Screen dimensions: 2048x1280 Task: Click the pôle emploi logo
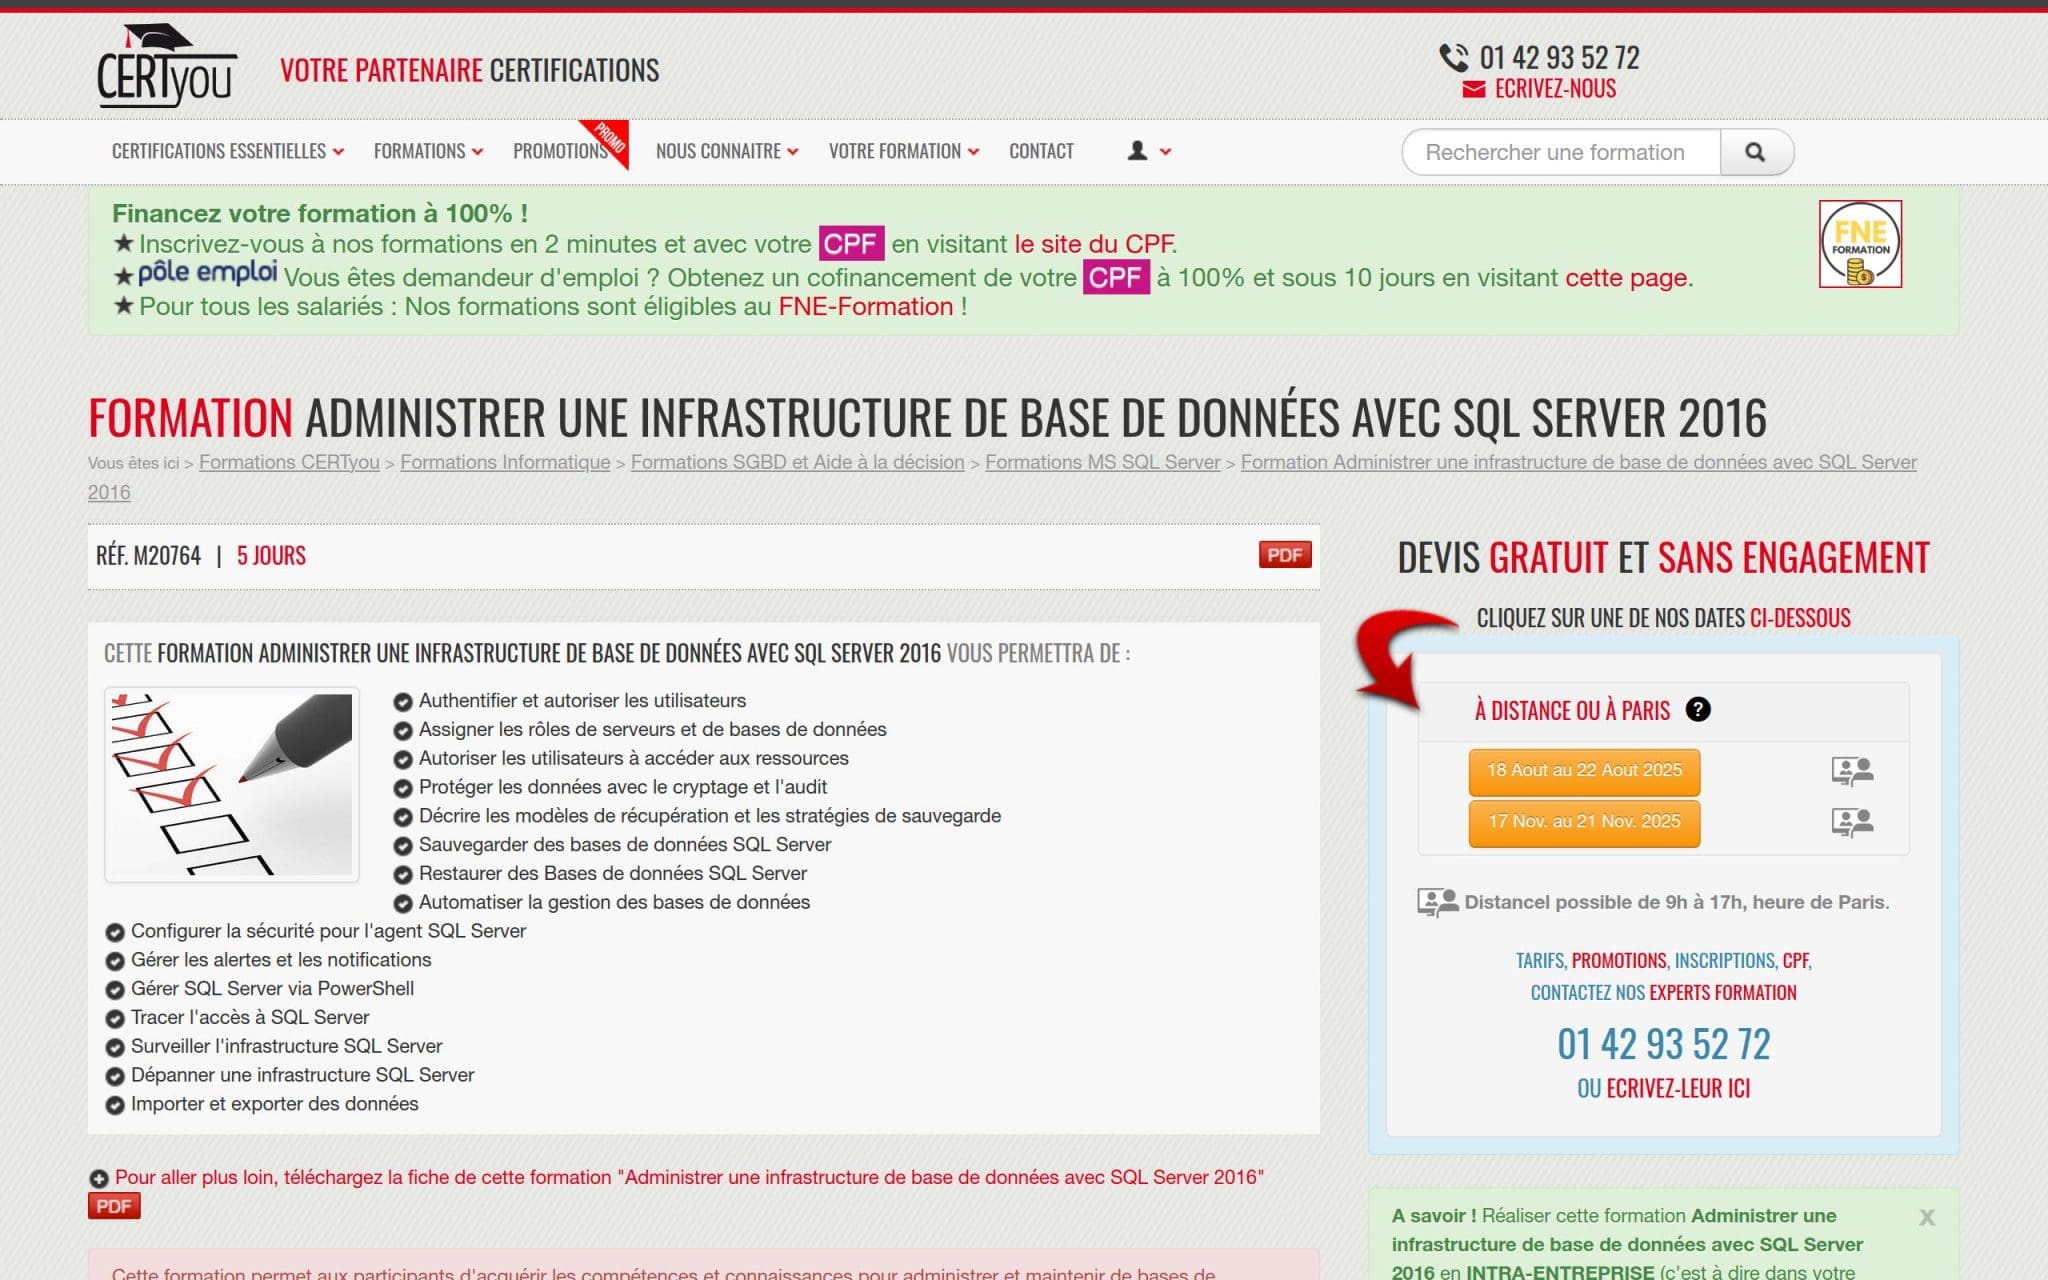207,272
